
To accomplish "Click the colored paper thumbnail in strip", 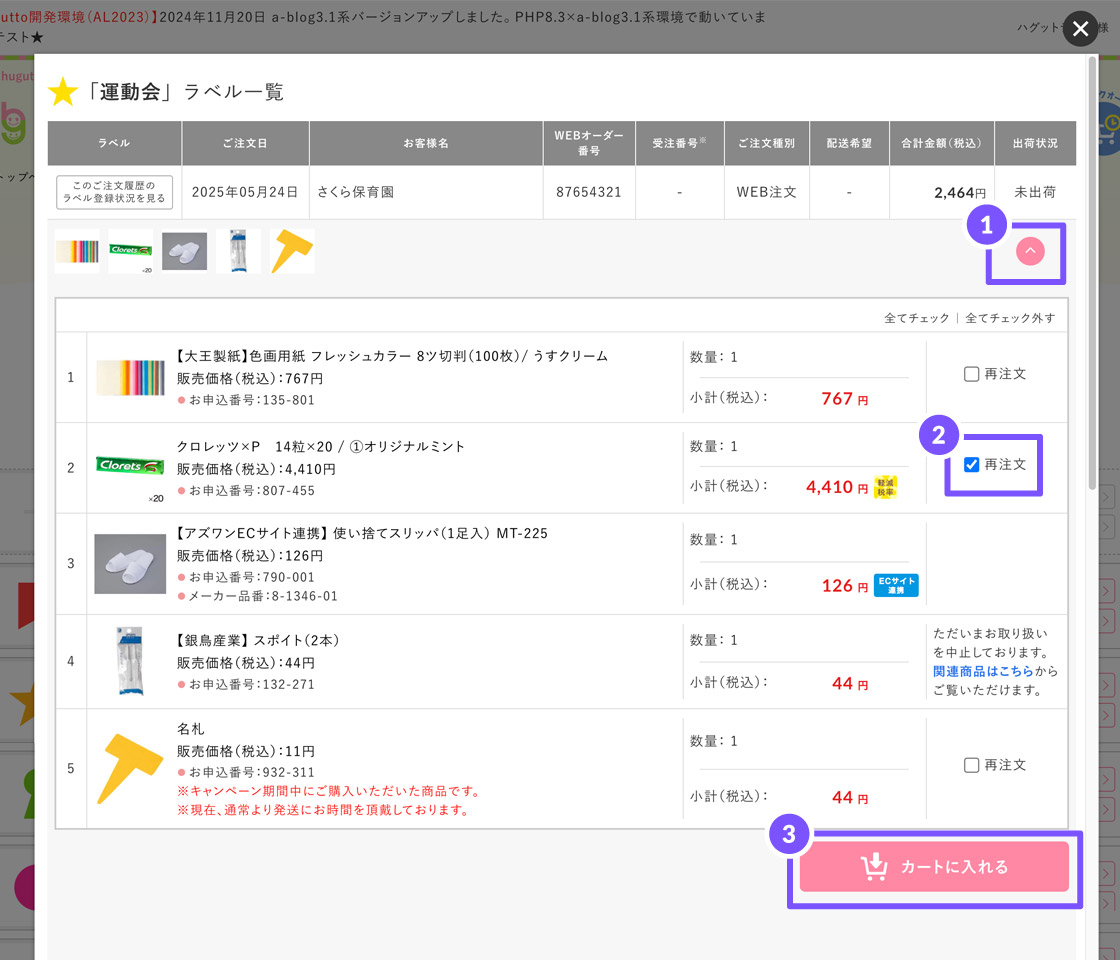I will tap(77, 251).
